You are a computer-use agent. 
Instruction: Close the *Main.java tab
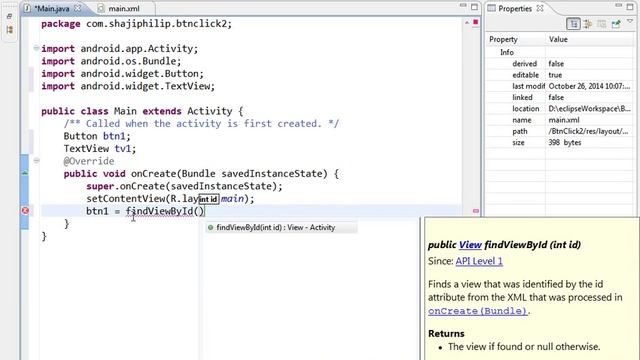[78, 8]
